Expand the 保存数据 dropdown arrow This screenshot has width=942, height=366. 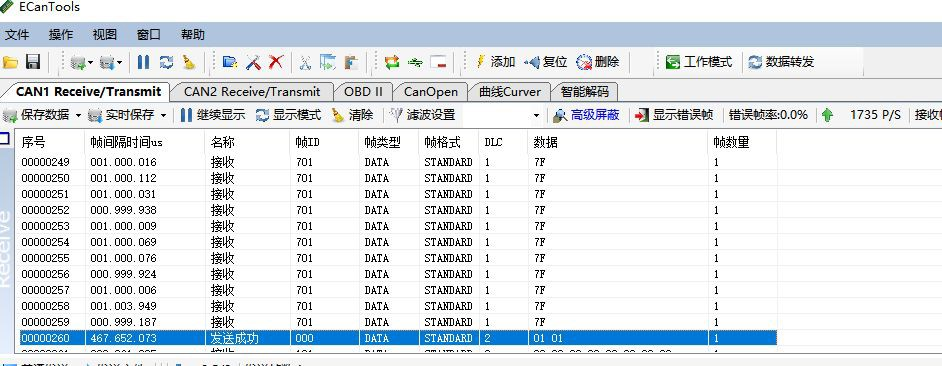click(x=78, y=115)
